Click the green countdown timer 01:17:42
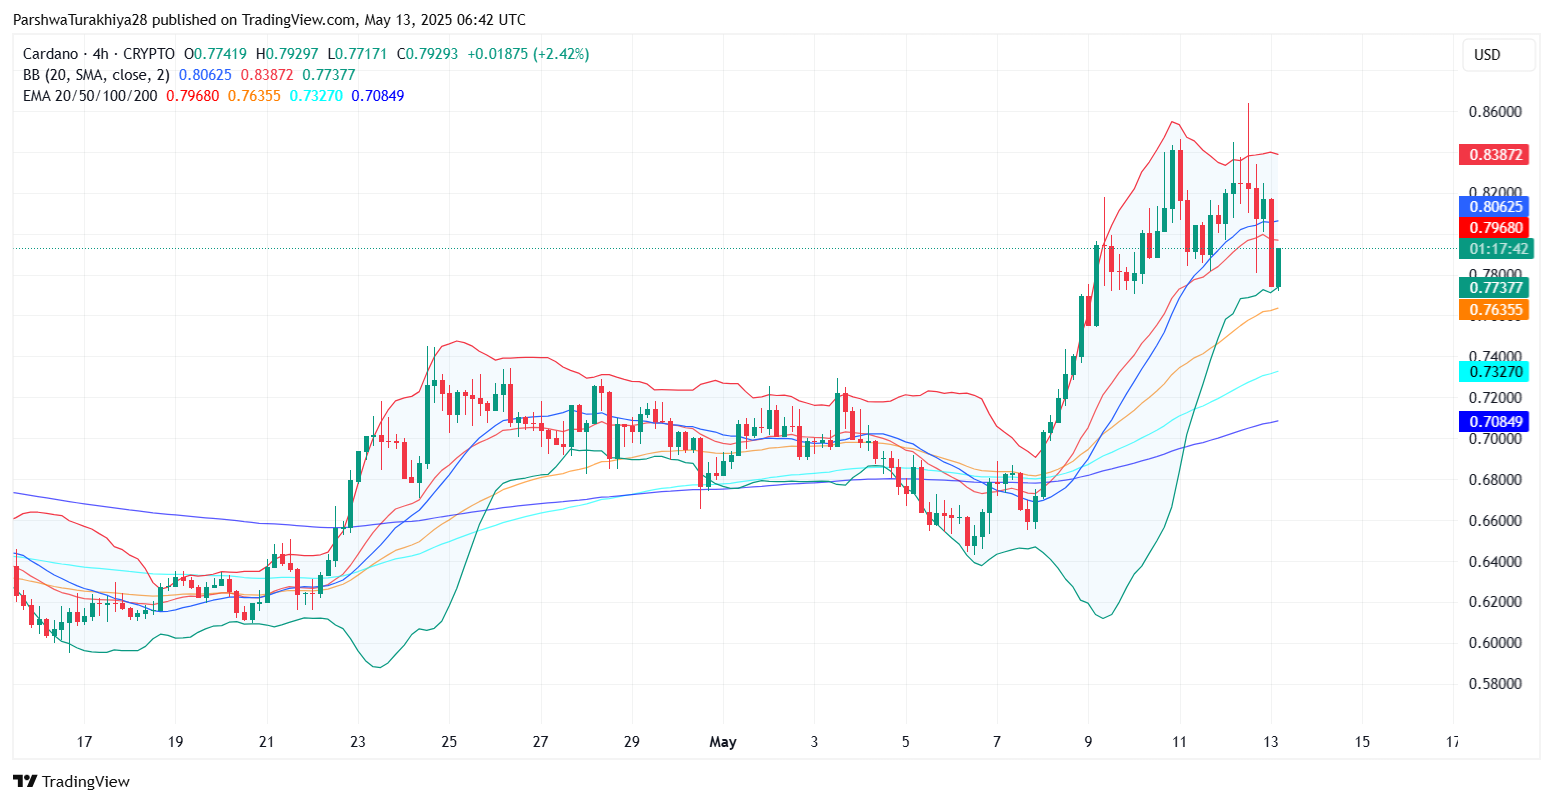This screenshot has width=1553, height=803. pos(1495,248)
